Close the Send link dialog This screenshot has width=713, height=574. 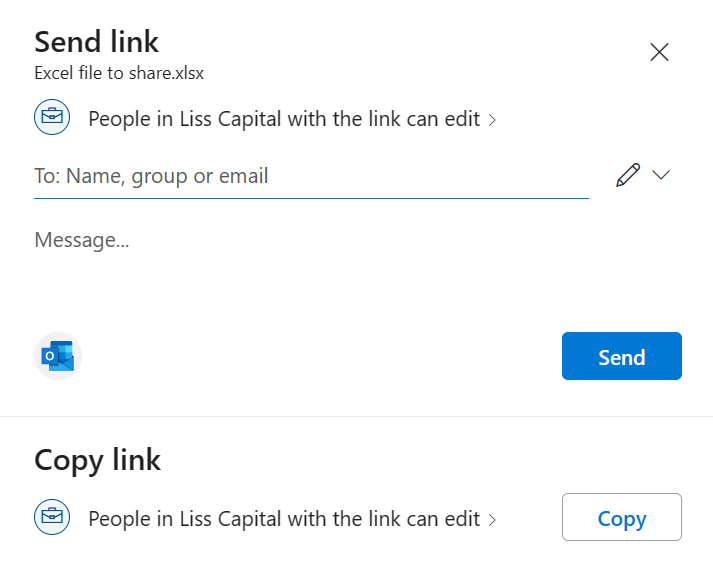(659, 52)
